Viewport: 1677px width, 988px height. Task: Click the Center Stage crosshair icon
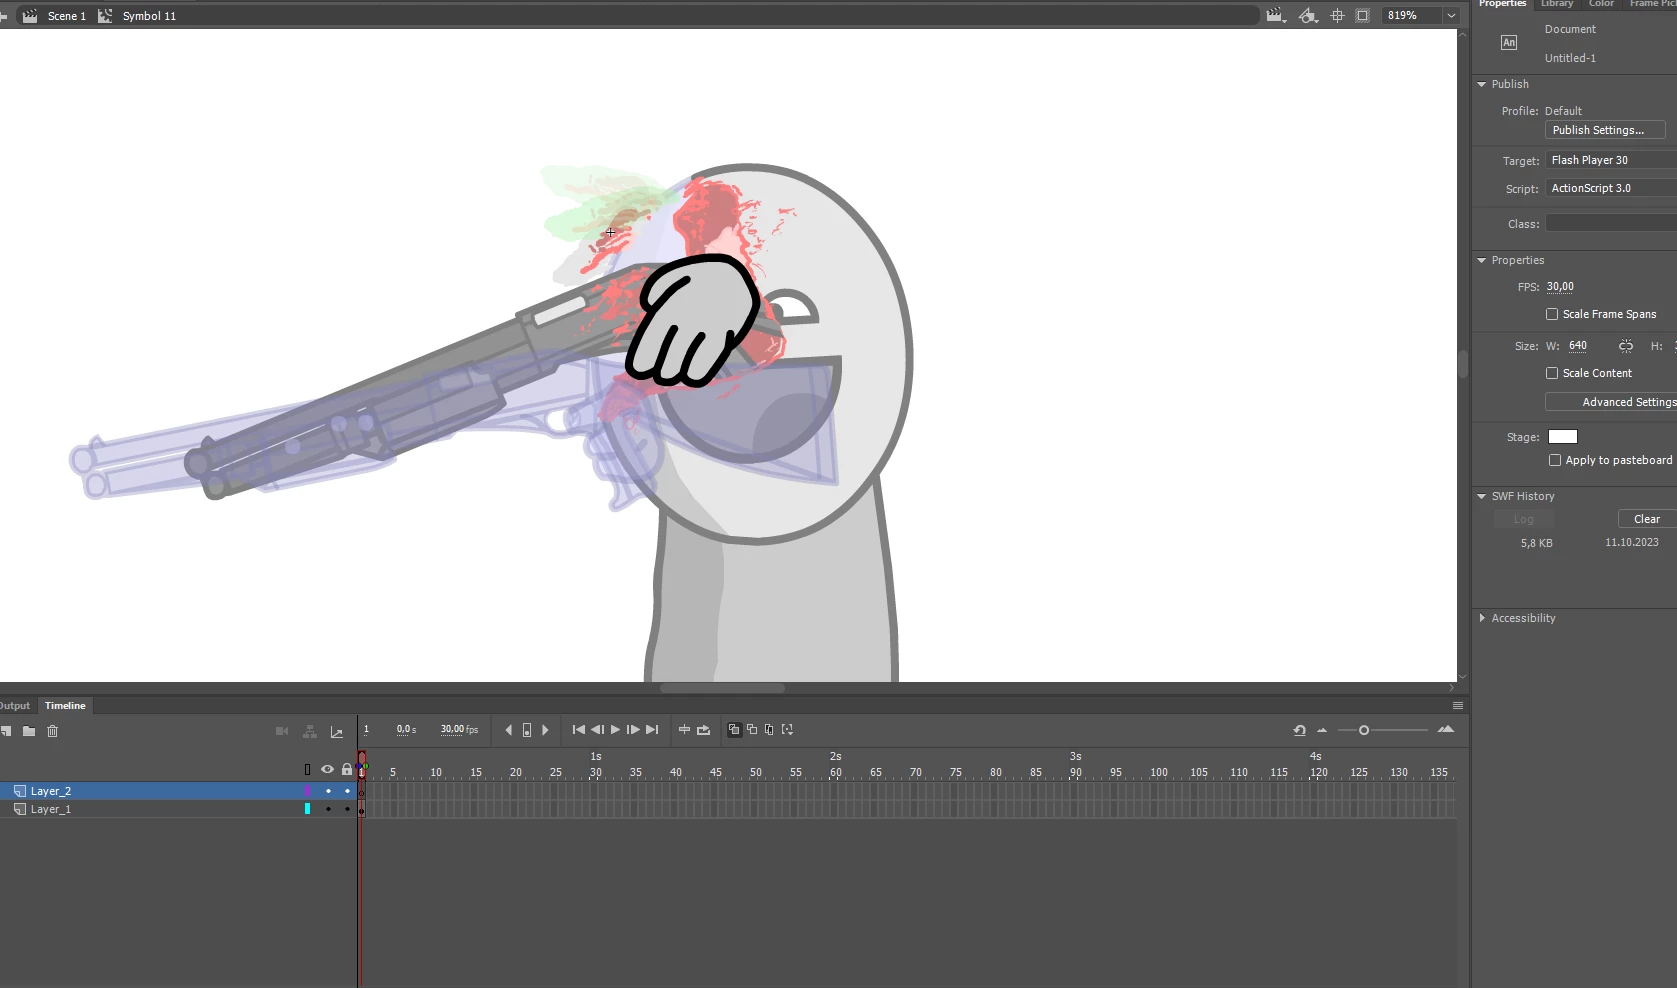[1338, 15]
